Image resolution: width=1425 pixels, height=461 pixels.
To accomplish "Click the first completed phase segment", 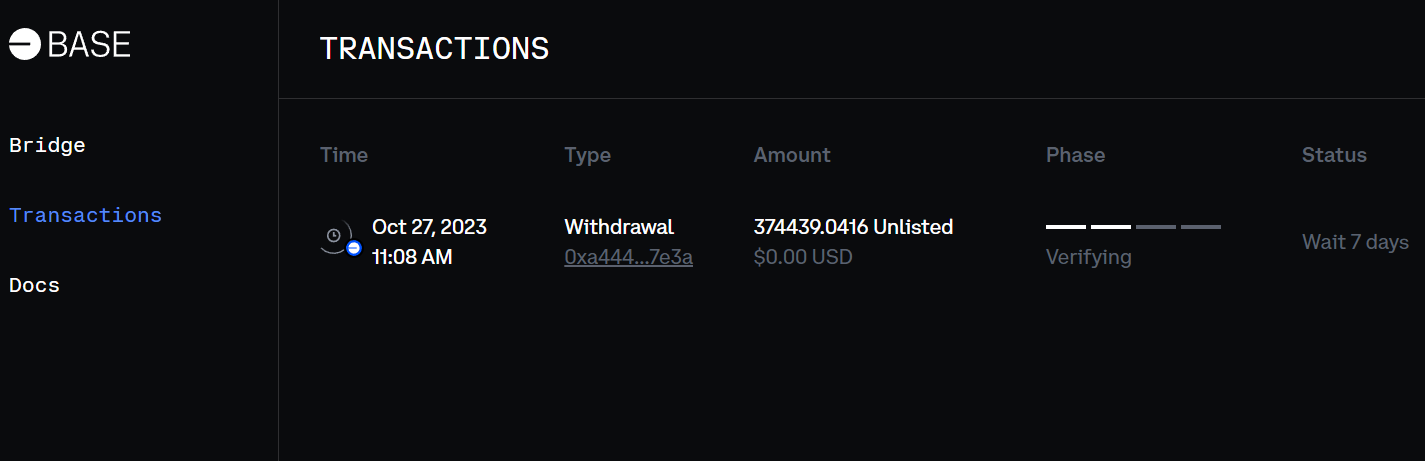I will tap(1065, 227).
